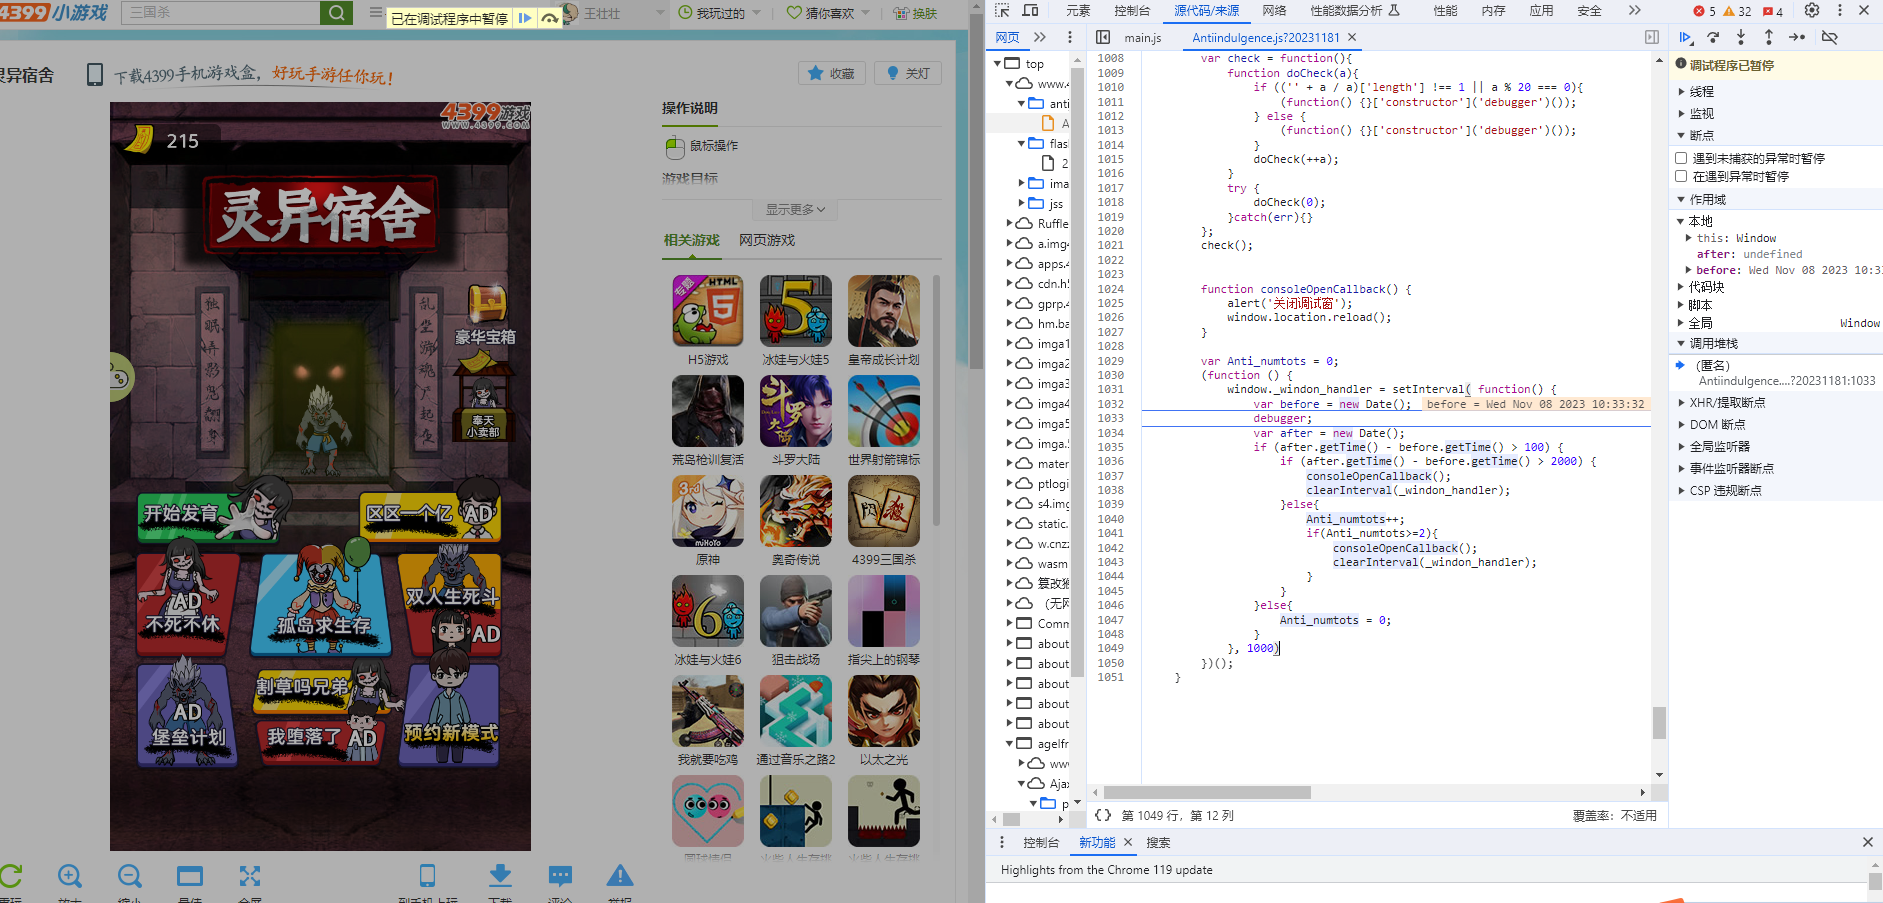Open the inspect element picker tool
This screenshot has height=903, width=1883.
[1002, 11]
